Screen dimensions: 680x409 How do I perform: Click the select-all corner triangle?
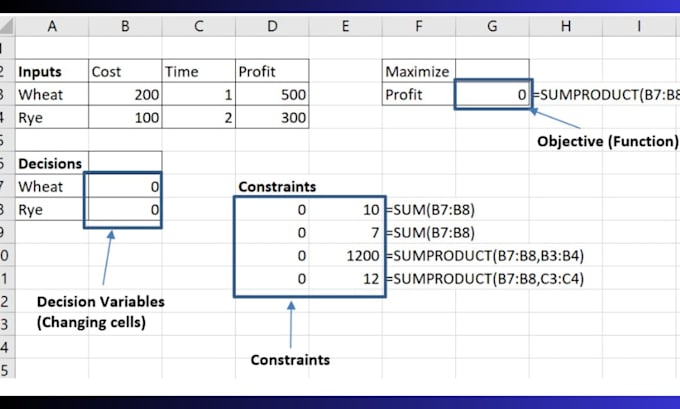point(7,26)
